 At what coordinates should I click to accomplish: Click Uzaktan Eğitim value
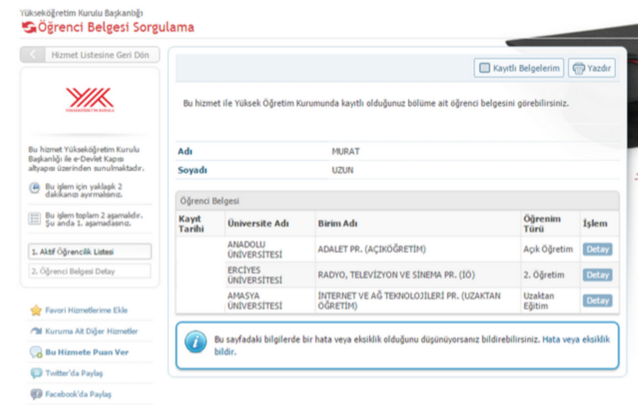pos(539,301)
